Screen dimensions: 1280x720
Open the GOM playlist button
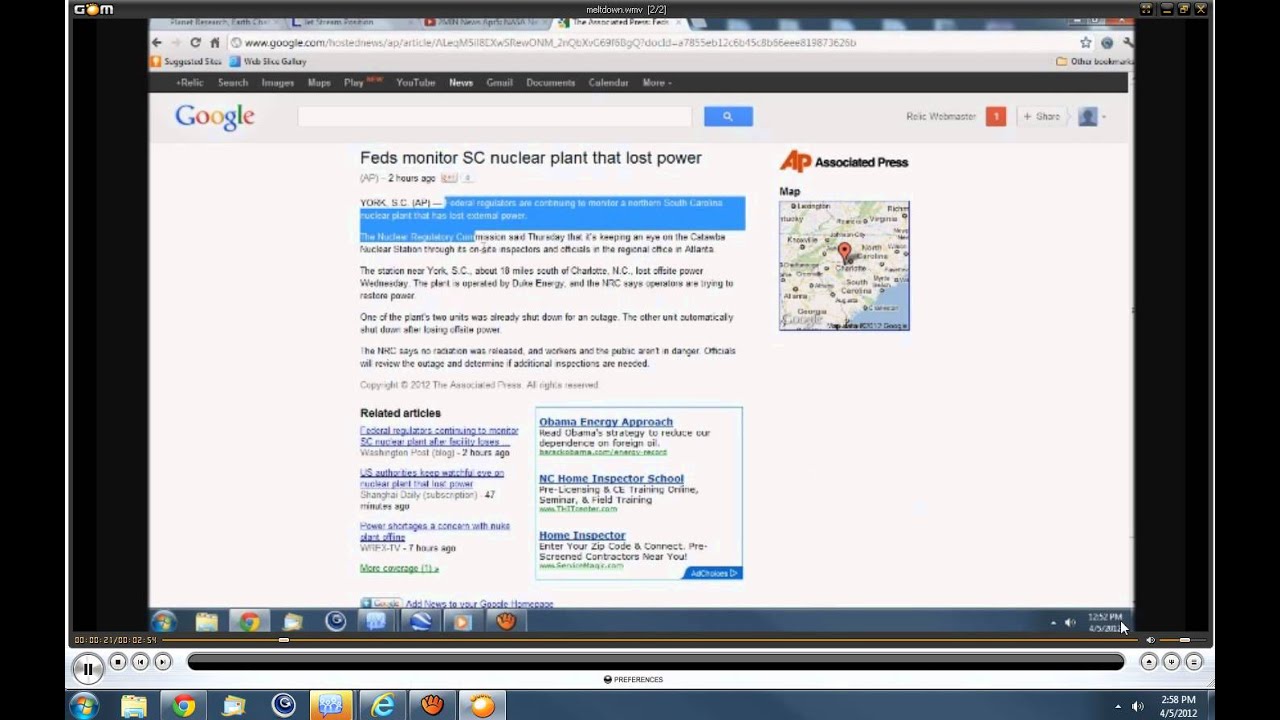coord(1193,662)
